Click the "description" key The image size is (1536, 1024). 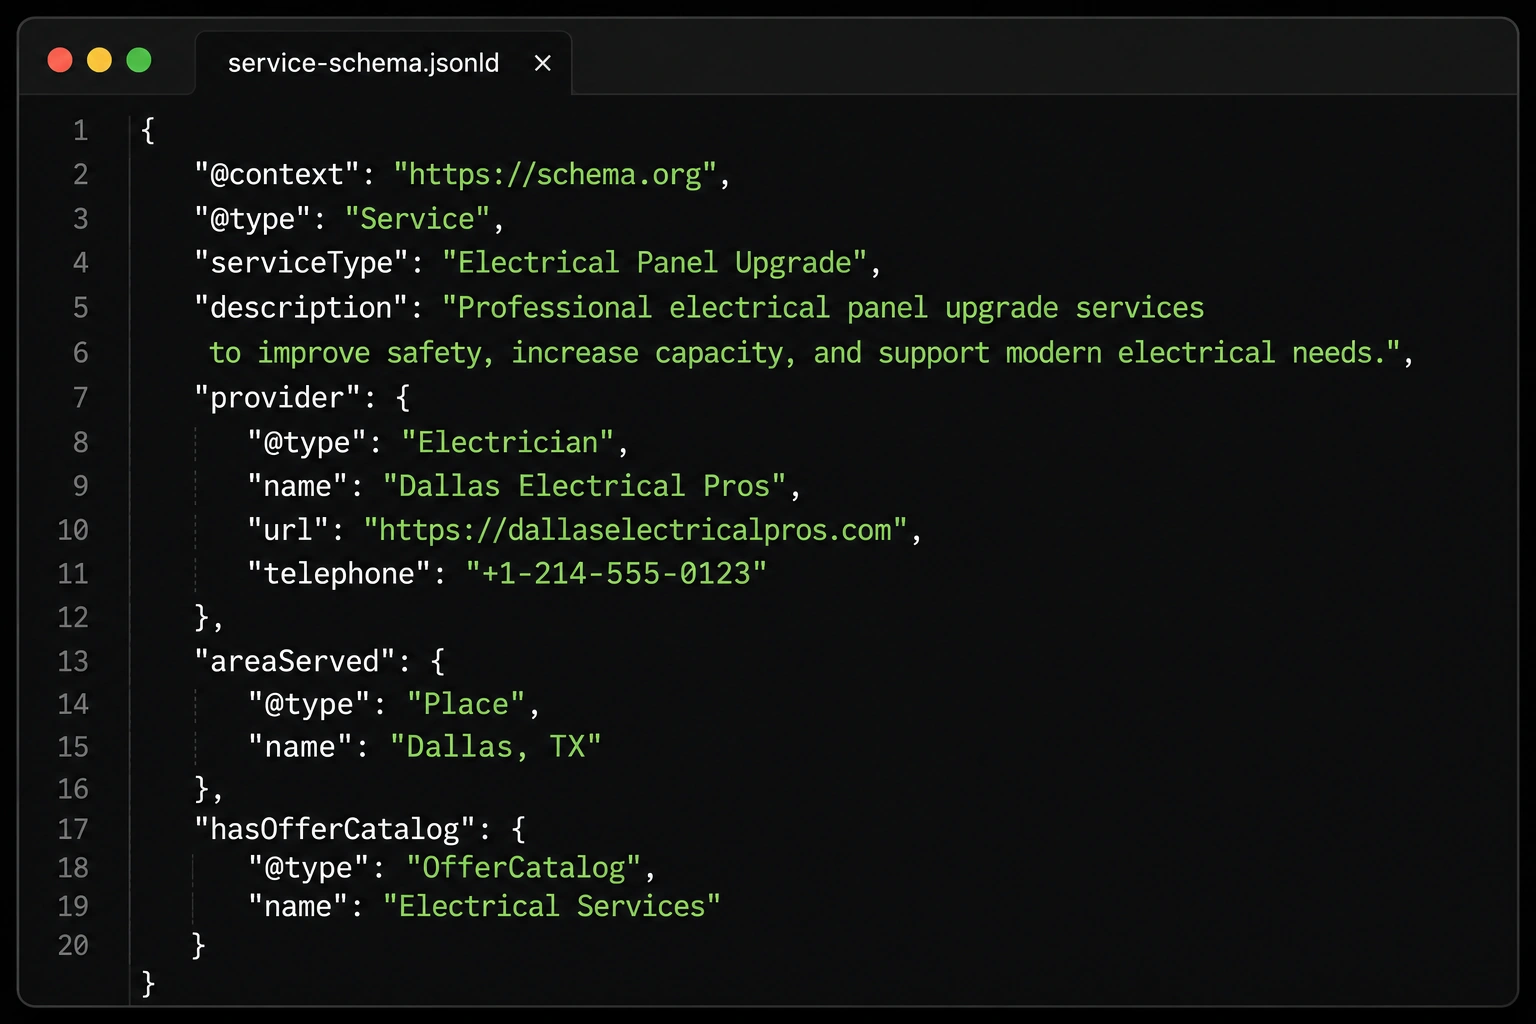[x=302, y=308]
